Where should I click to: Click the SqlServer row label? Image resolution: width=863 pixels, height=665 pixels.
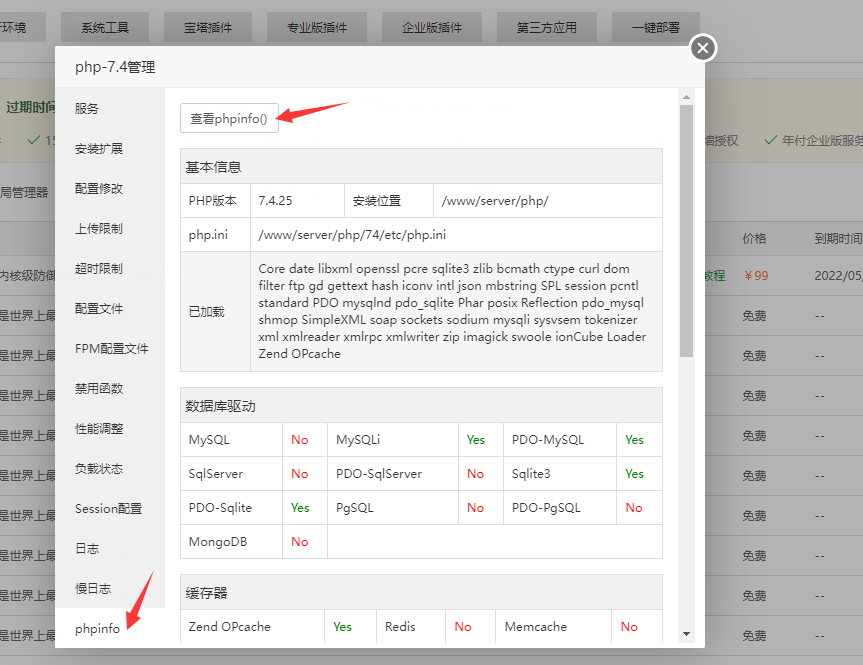pyautogui.click(x=216, y=474)
